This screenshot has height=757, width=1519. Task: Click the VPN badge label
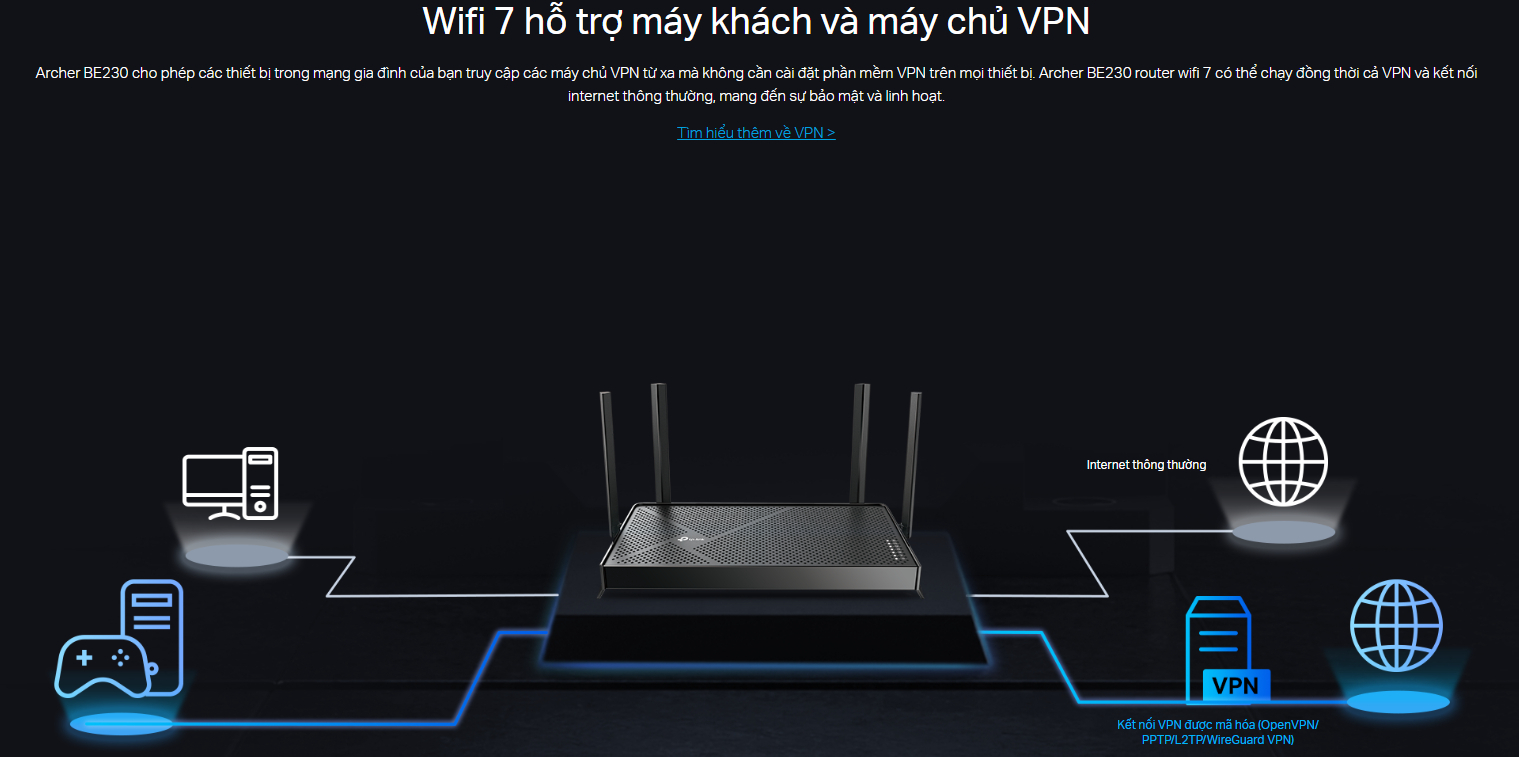click(1236, 686)
